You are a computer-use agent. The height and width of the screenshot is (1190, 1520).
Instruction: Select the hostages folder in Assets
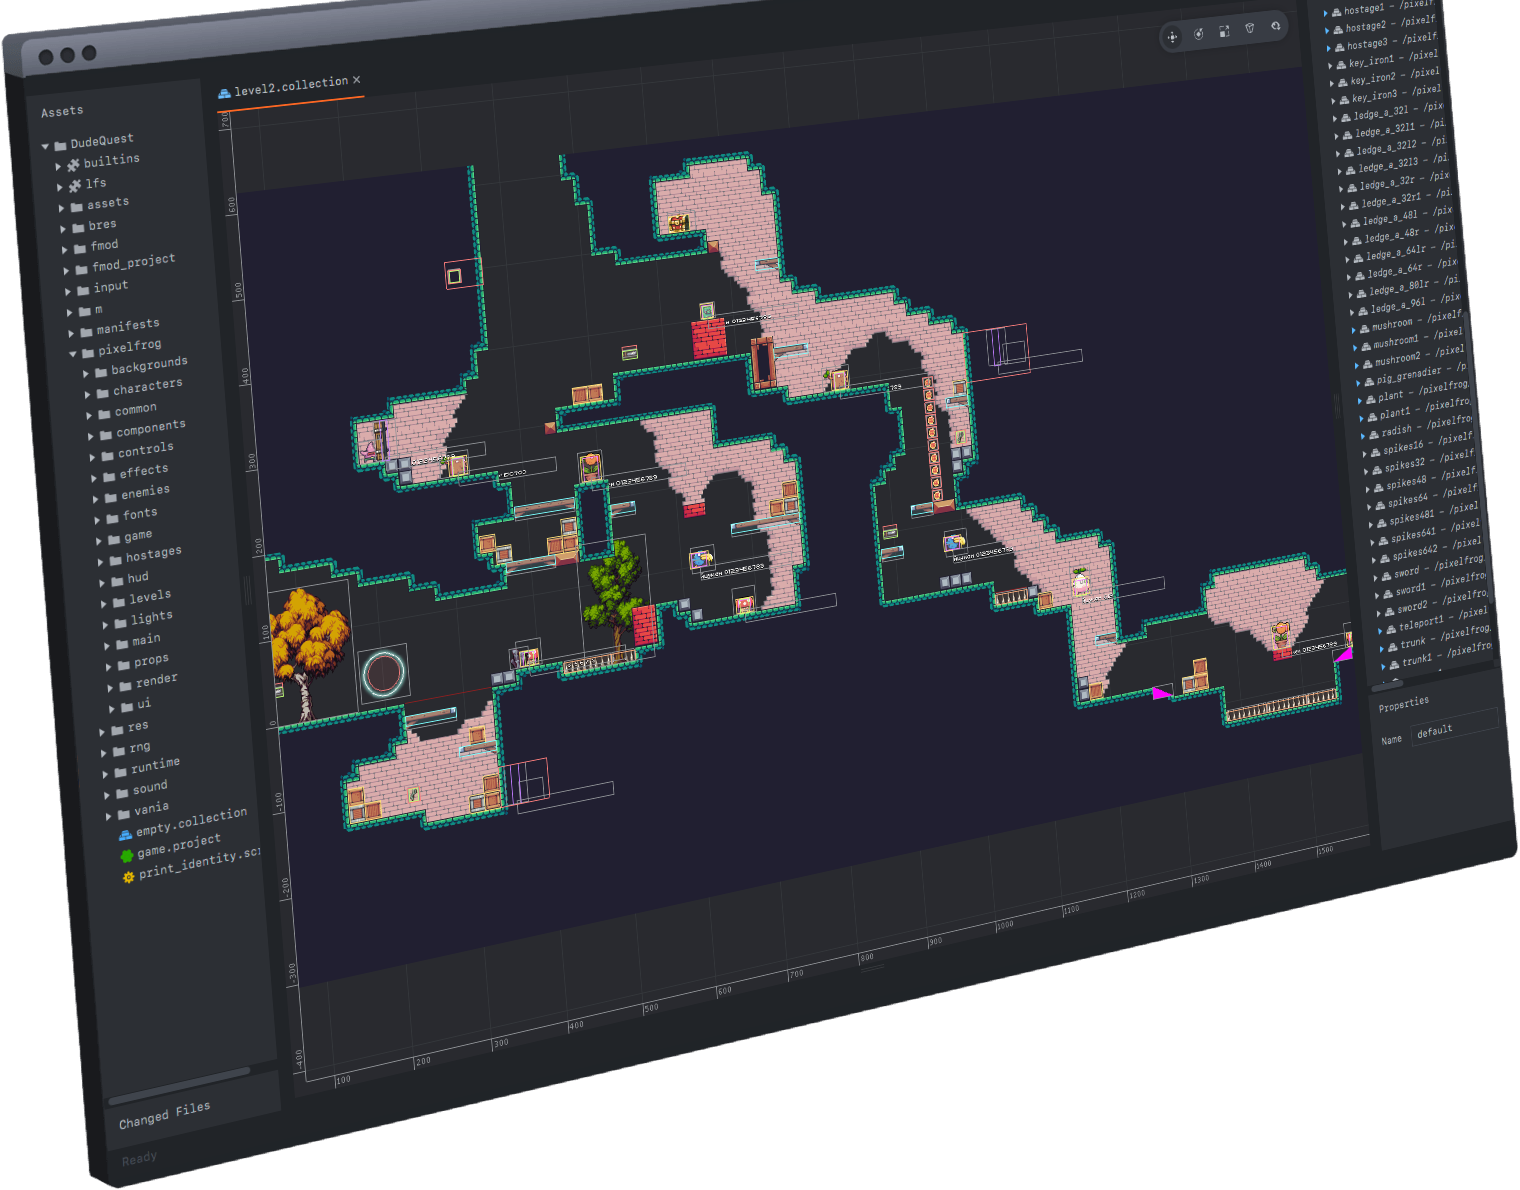[x=153, y=553]
